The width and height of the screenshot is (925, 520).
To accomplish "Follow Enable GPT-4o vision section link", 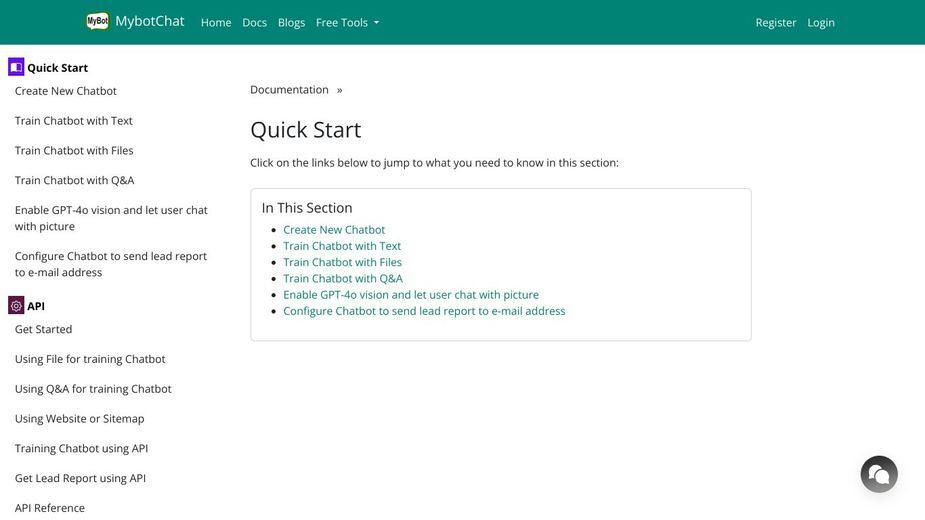I will pyautogui.click(x=411, y=295).
